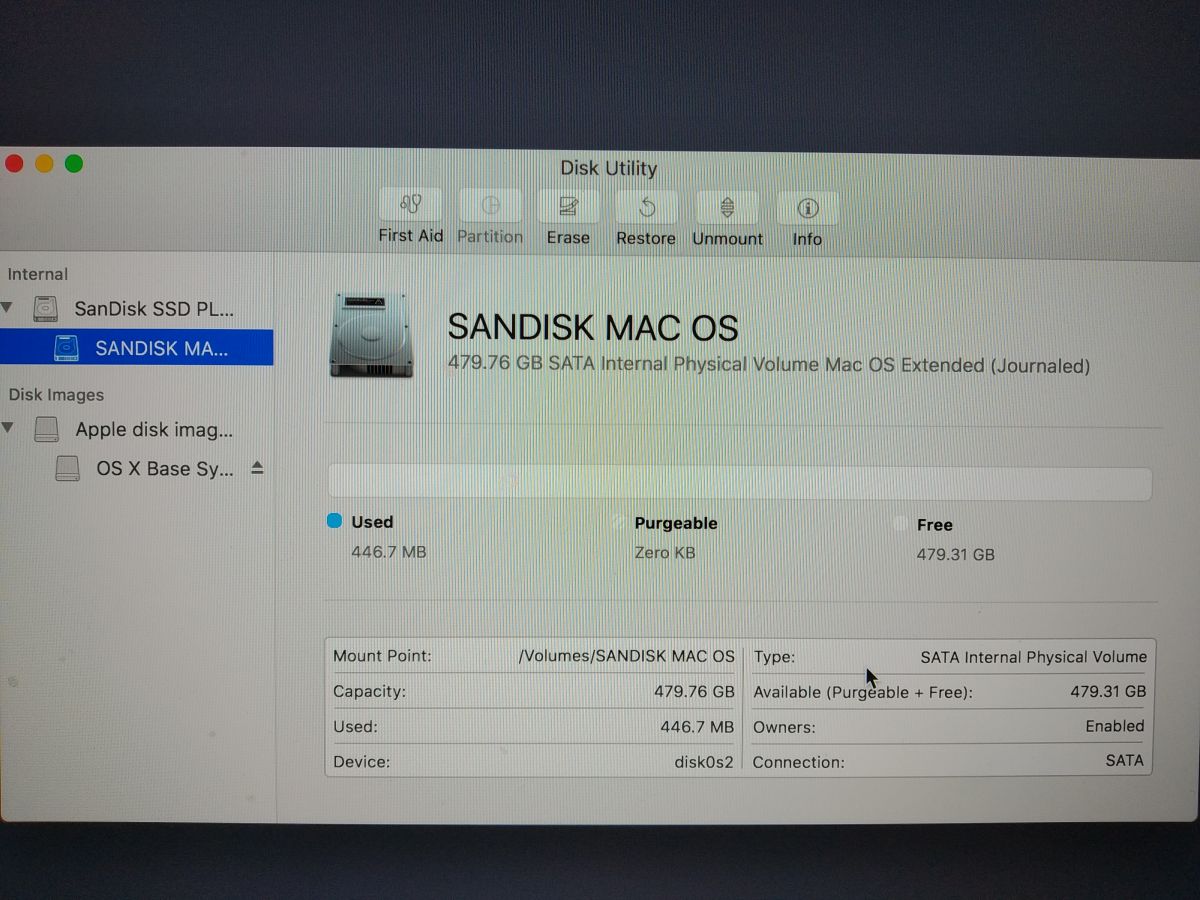Select the Apple disk imag... entry

136,429
